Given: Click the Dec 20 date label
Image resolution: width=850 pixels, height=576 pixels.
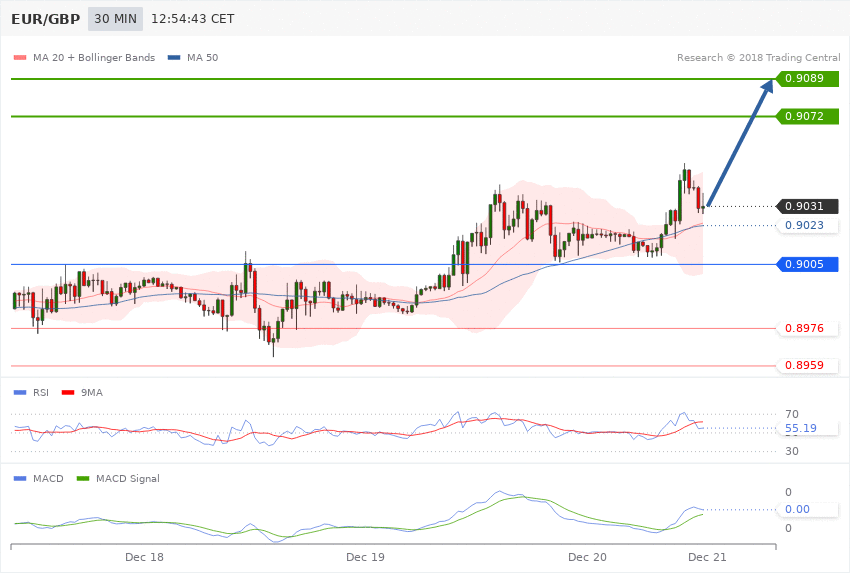Looking at the screenshot, I should [x=587, y=557].
